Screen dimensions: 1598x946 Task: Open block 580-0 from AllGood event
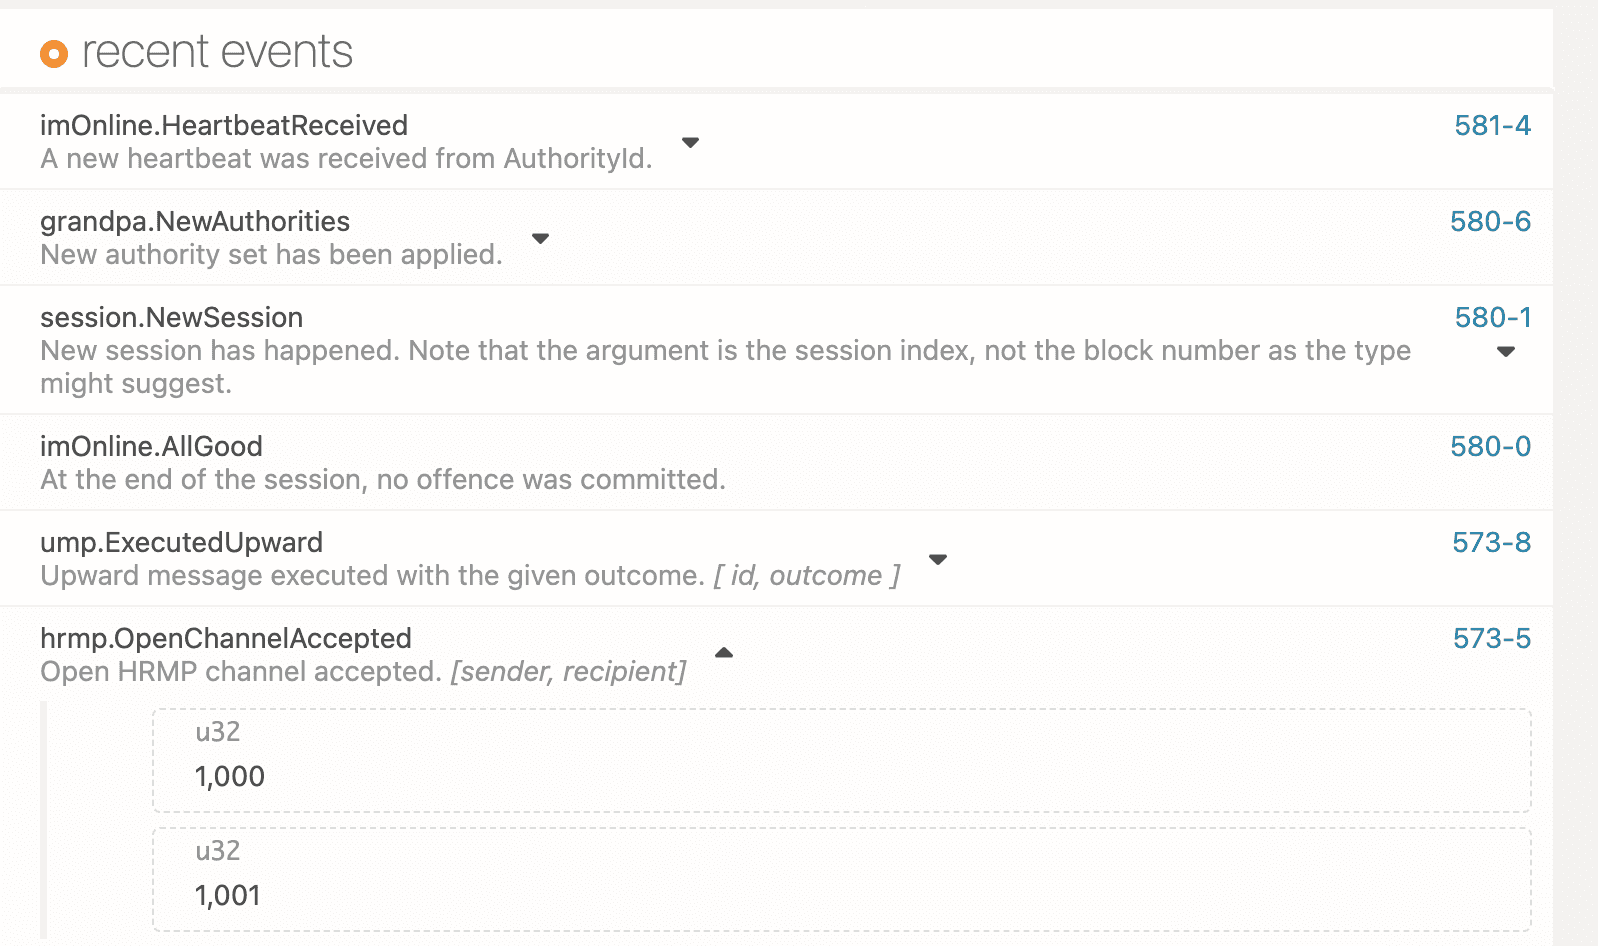click(x=1491, y=447)
